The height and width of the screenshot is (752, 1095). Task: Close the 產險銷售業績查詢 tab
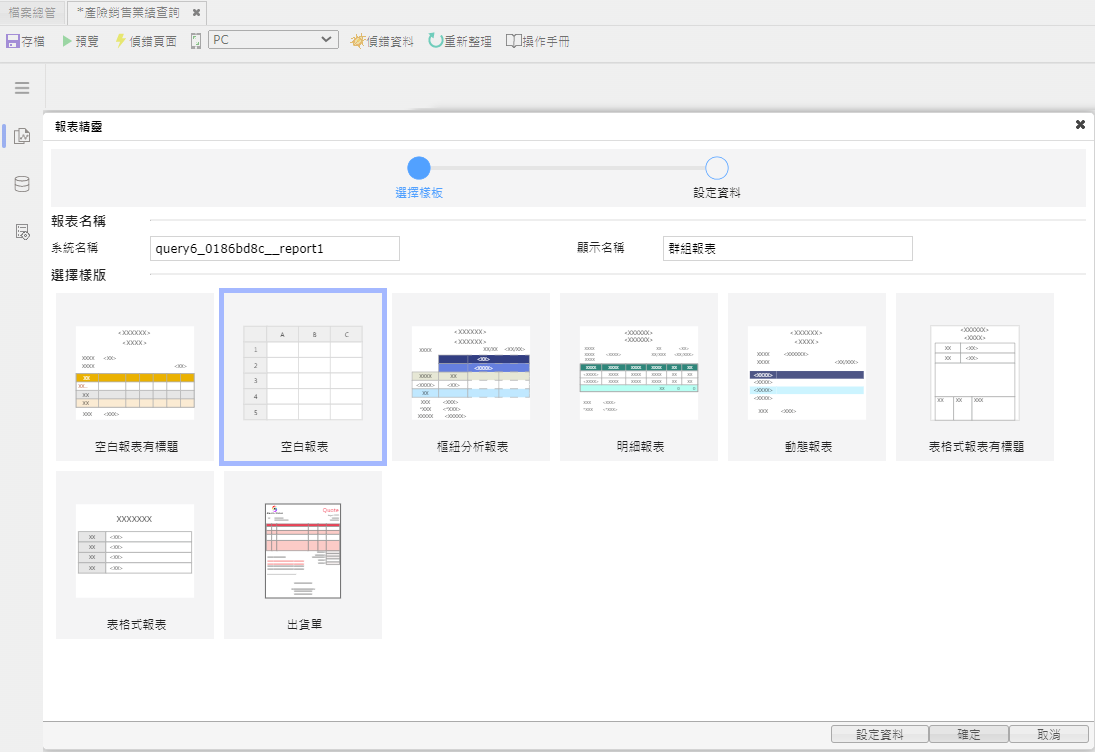click(196, 13)
